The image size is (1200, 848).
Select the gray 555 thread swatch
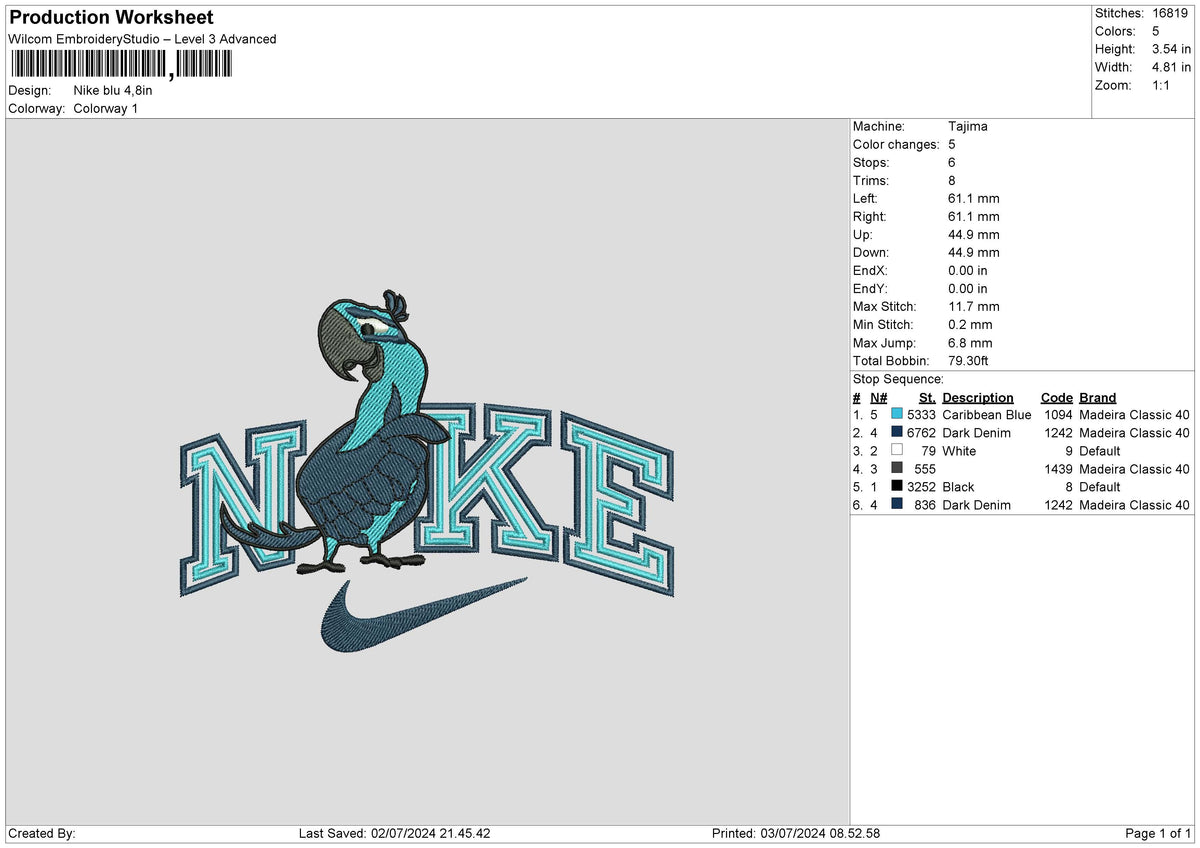[x=895, y=469]
